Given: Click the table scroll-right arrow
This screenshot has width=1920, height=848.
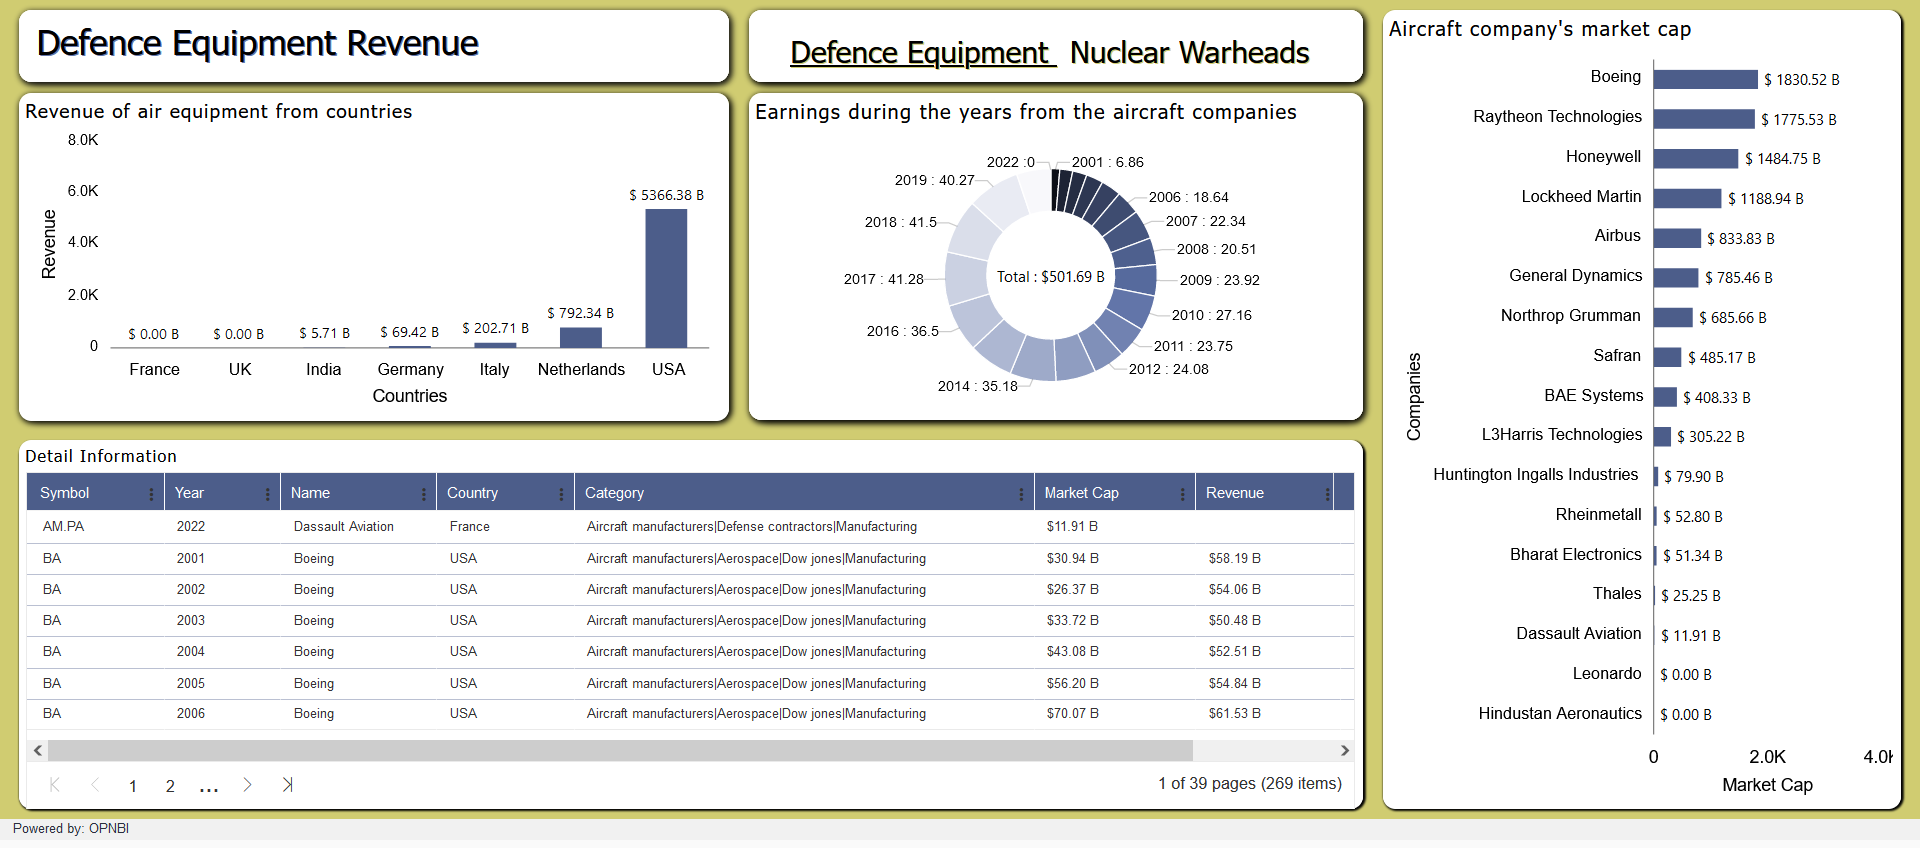Looking at the screenshot, I should (1345, 750).
